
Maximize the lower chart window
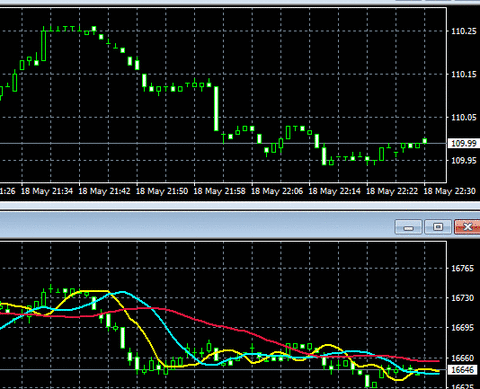coord(438,227)
